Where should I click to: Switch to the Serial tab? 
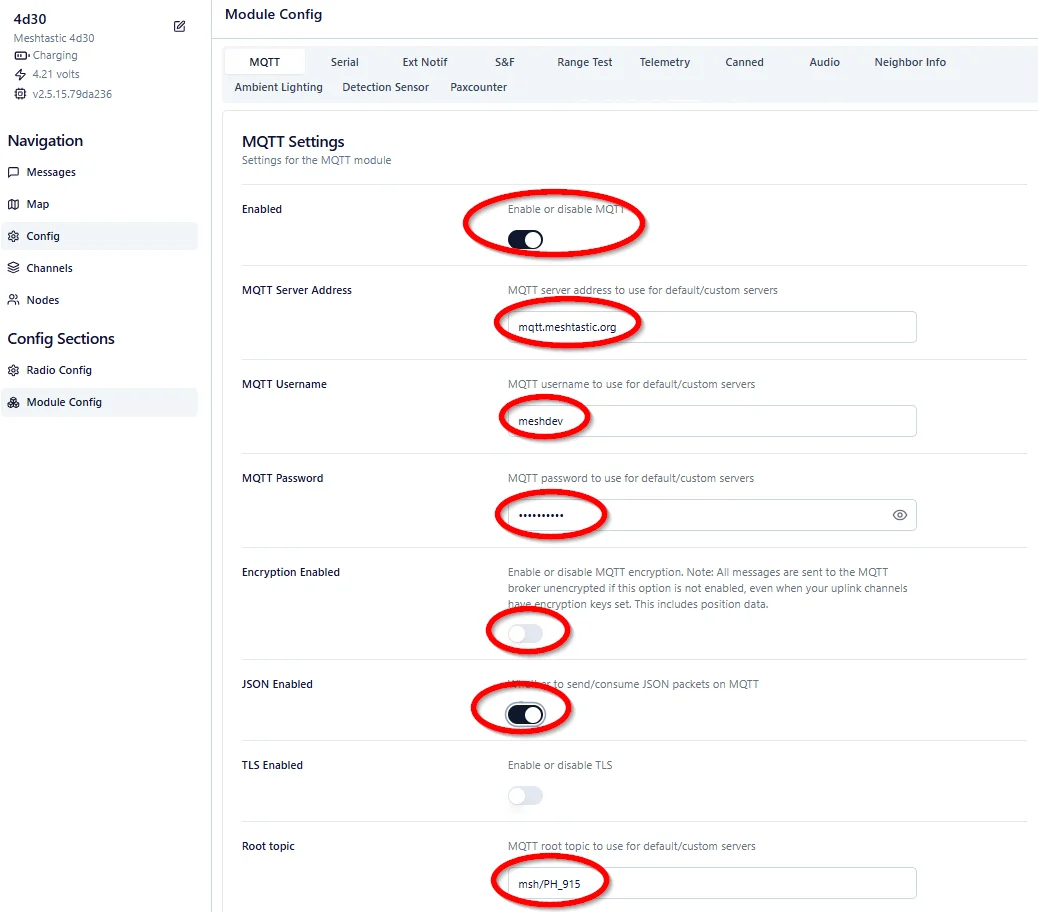pyautogui.click(x=345, y=62)
